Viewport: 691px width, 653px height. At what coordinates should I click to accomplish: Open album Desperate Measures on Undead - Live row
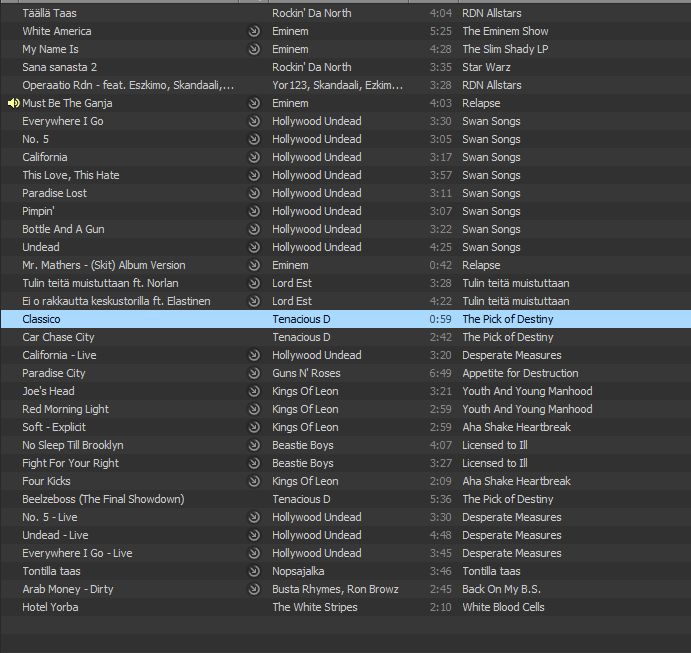[x=512, y=535]
